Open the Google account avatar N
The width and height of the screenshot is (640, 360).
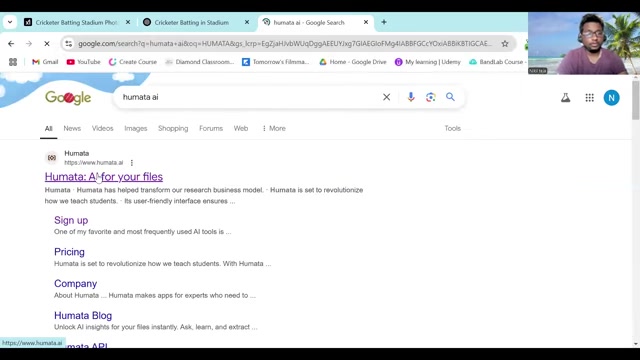pyautogui.click(x=611, y=98)
